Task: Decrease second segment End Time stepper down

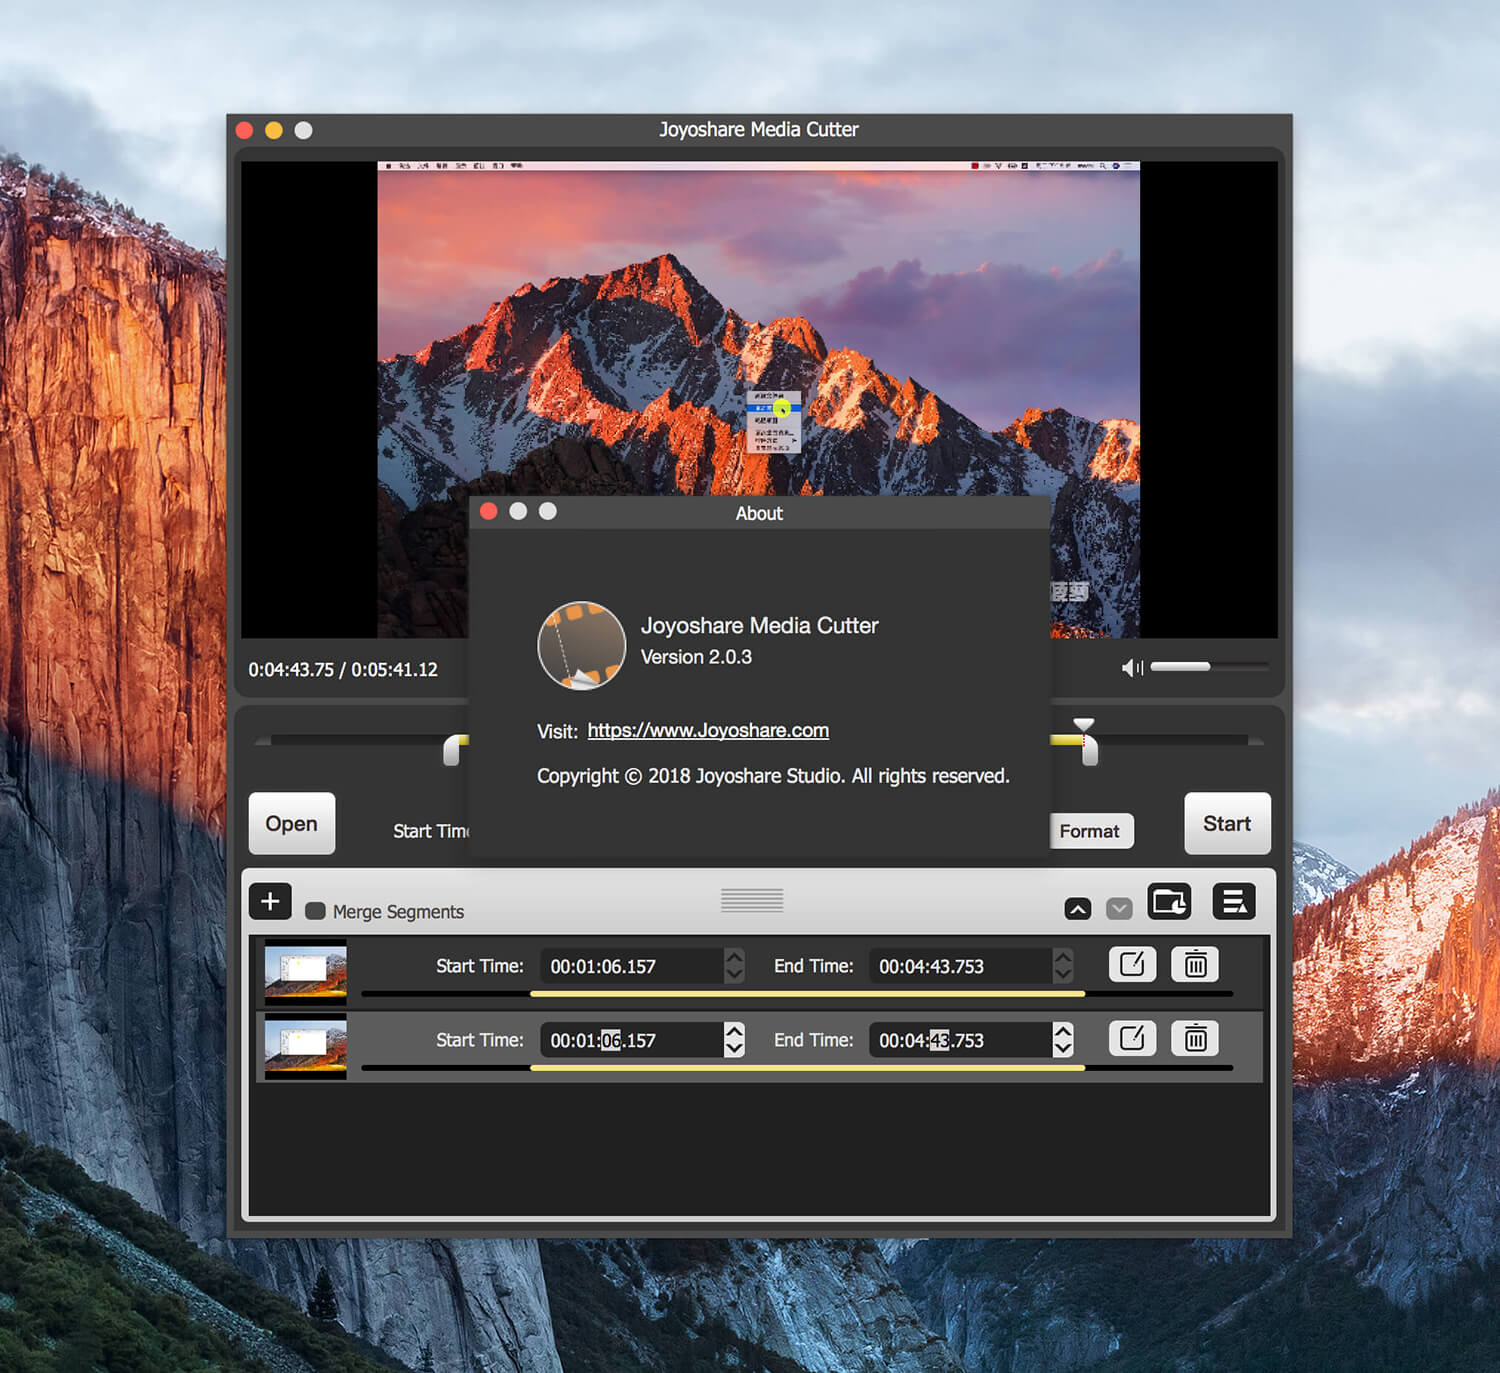Action: coord(1063,1049)
